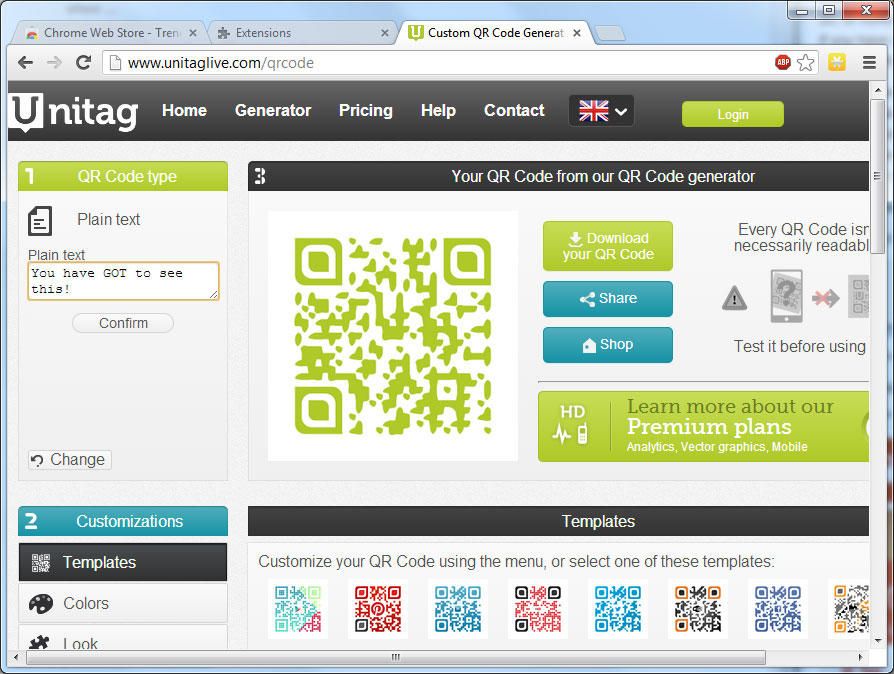Click the Unitag logo
Viewport: 894px width, 674px height.
74,111
